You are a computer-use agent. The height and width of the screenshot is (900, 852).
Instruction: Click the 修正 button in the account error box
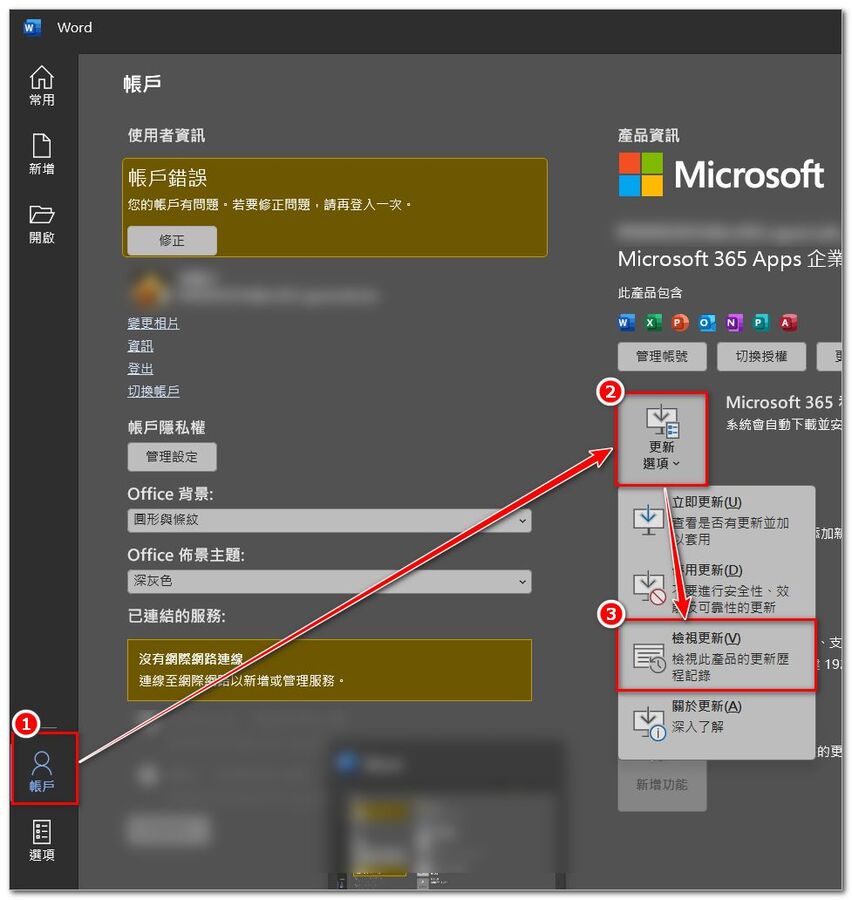click(x=171, y=240)
